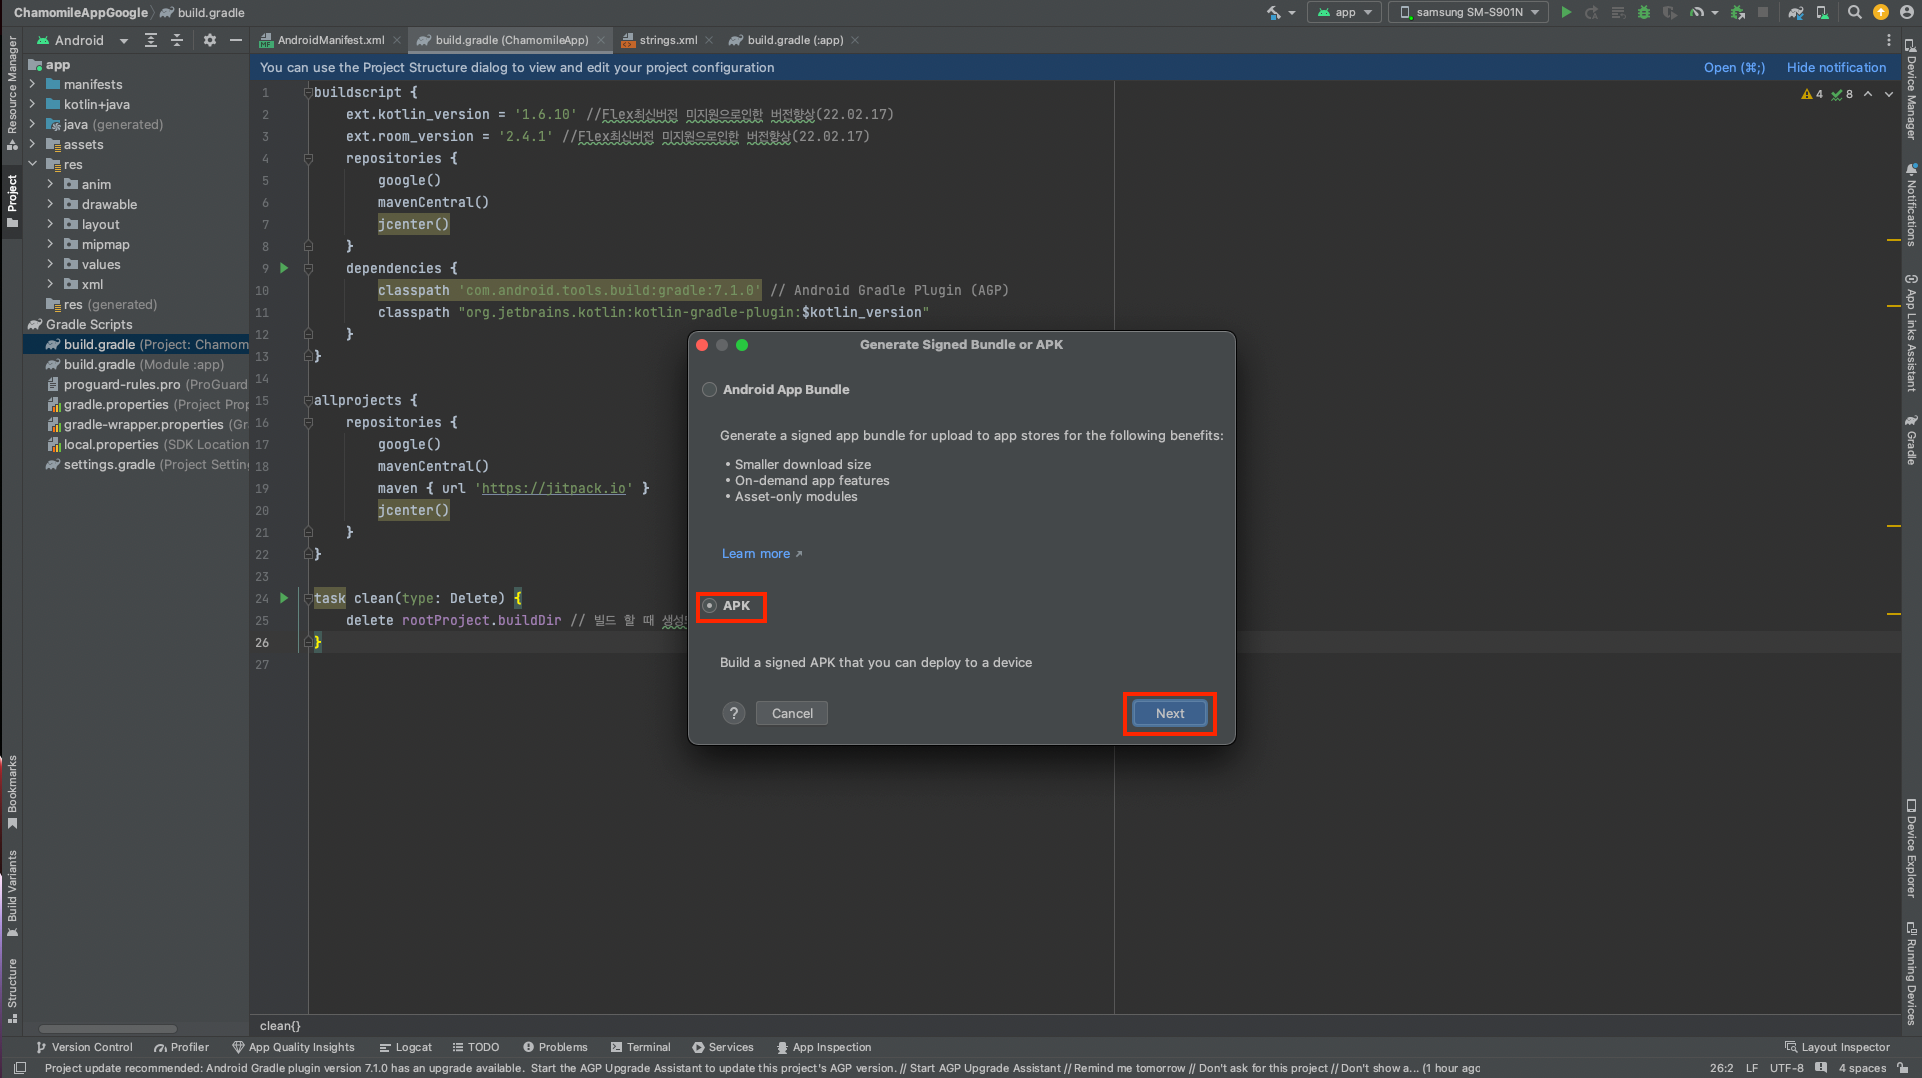
Task: Open the Problems tool window
Action: point(556,1047)
